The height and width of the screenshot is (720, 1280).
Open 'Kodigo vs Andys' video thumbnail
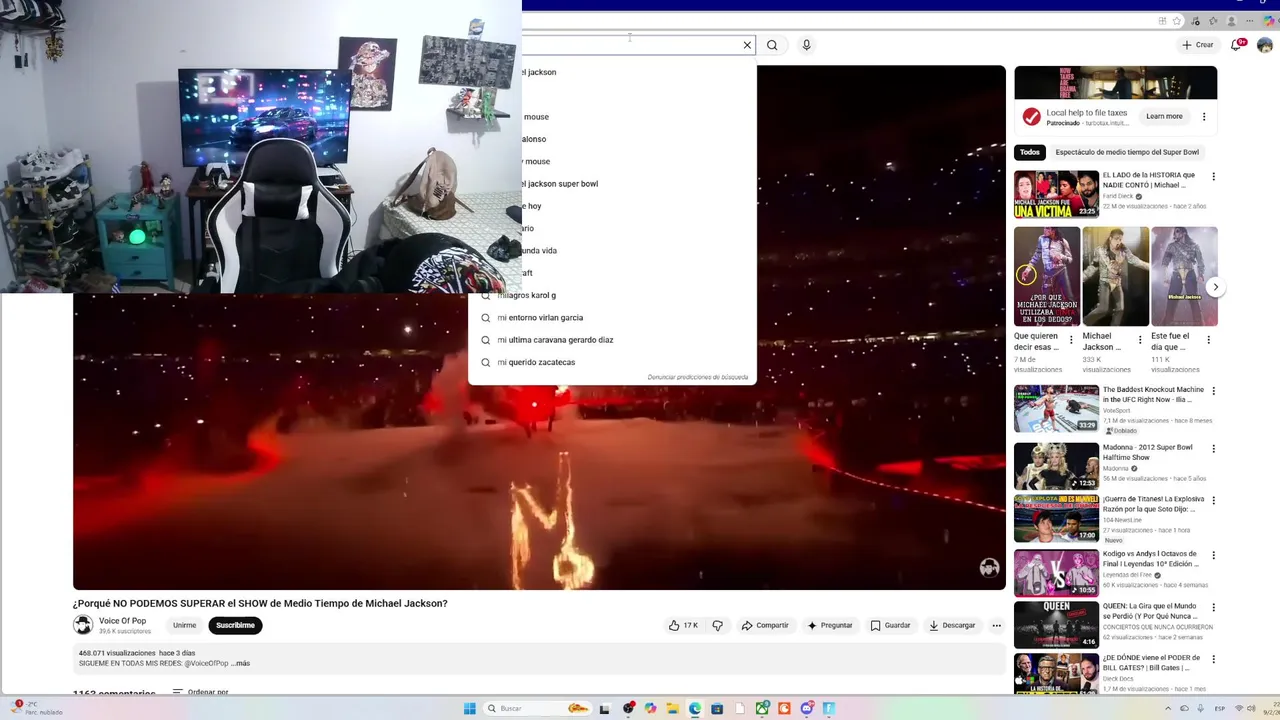[1056, 573]
